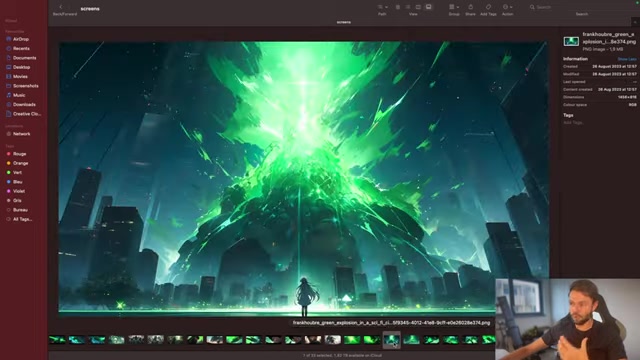Switch to icon view in View group
640x360 pixels.
coord(398,7)
